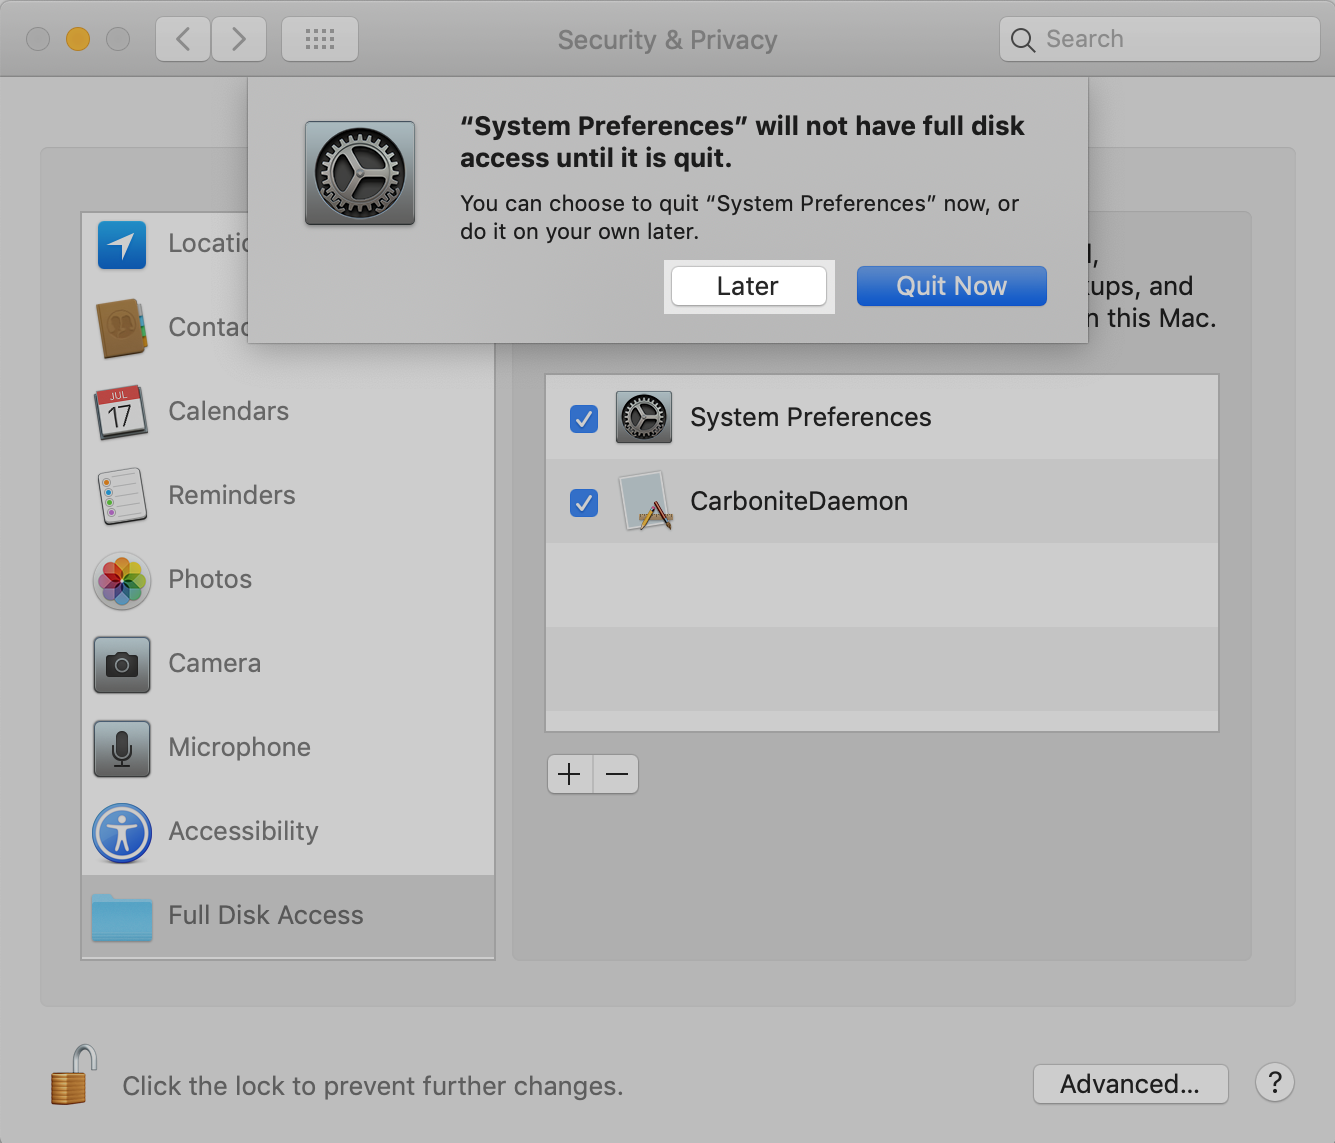The width and height of the screenshot is (1335, 1143).
Task: Click the Calendars icon in the sidebar
Action: (x=121, y=413)
